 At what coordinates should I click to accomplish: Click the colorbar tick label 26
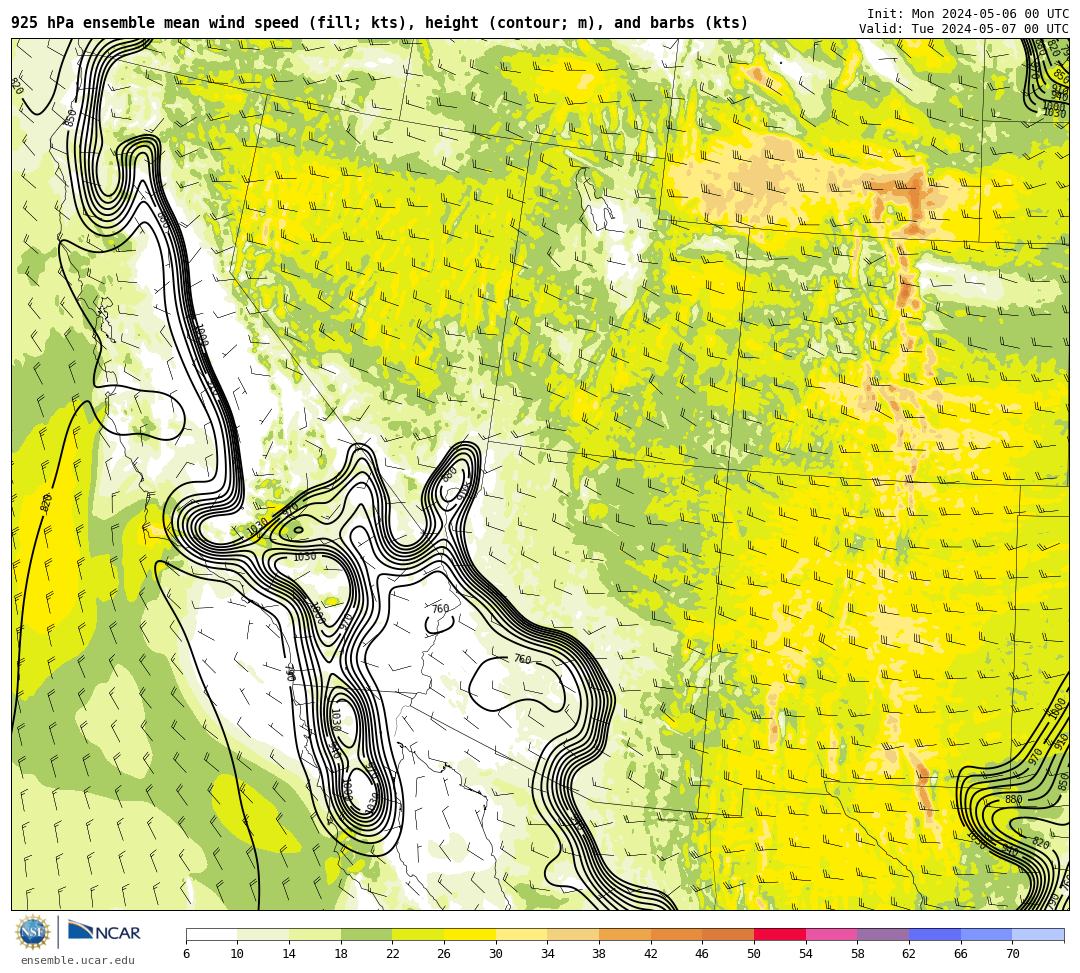coord(444,954)
